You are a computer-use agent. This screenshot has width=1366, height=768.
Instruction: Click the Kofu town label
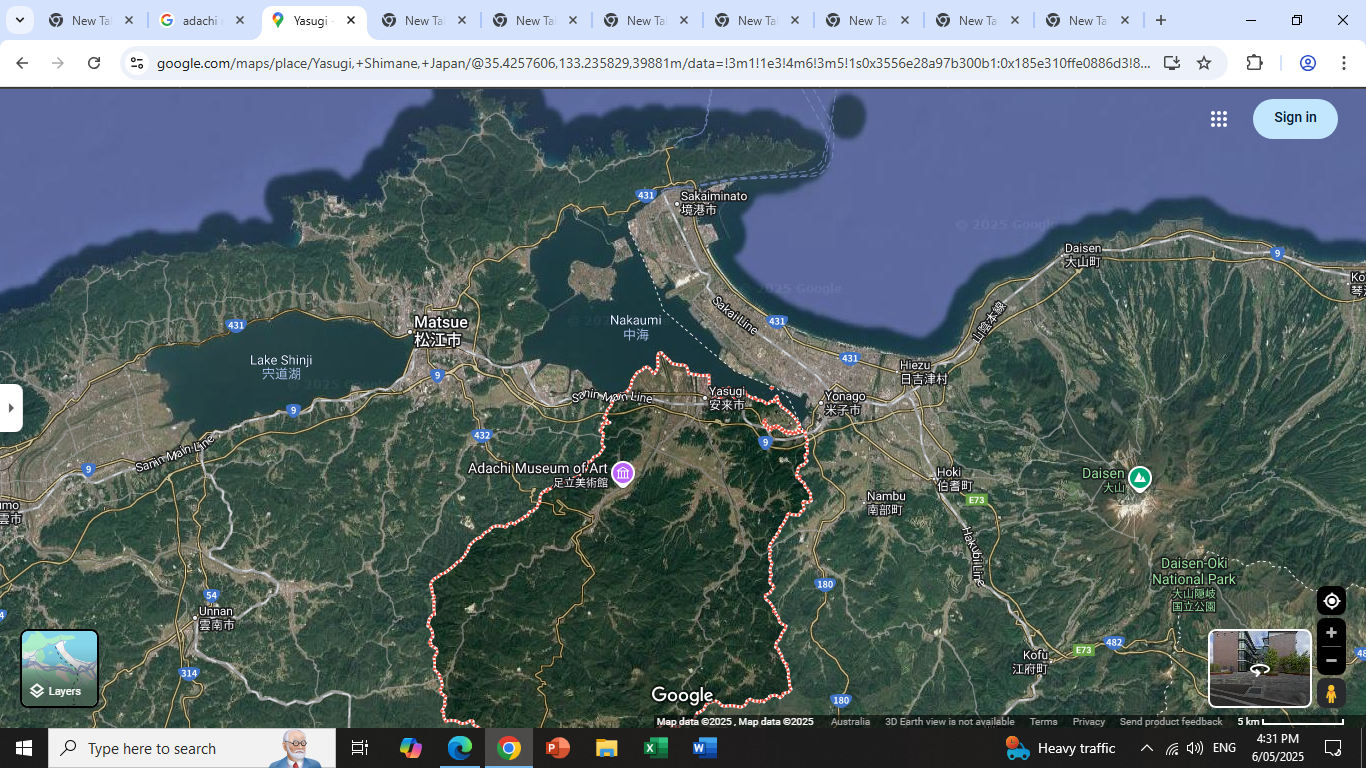click(1033, 662)
